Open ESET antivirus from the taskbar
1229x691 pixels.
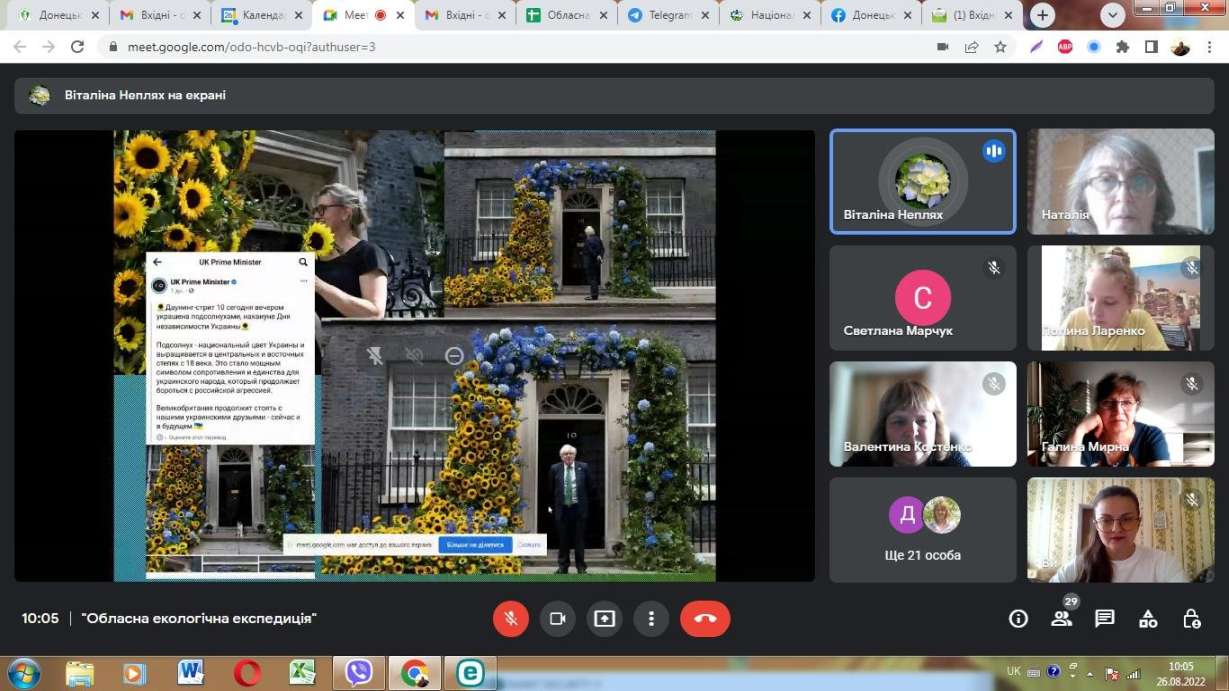click(x=471, y=674)
